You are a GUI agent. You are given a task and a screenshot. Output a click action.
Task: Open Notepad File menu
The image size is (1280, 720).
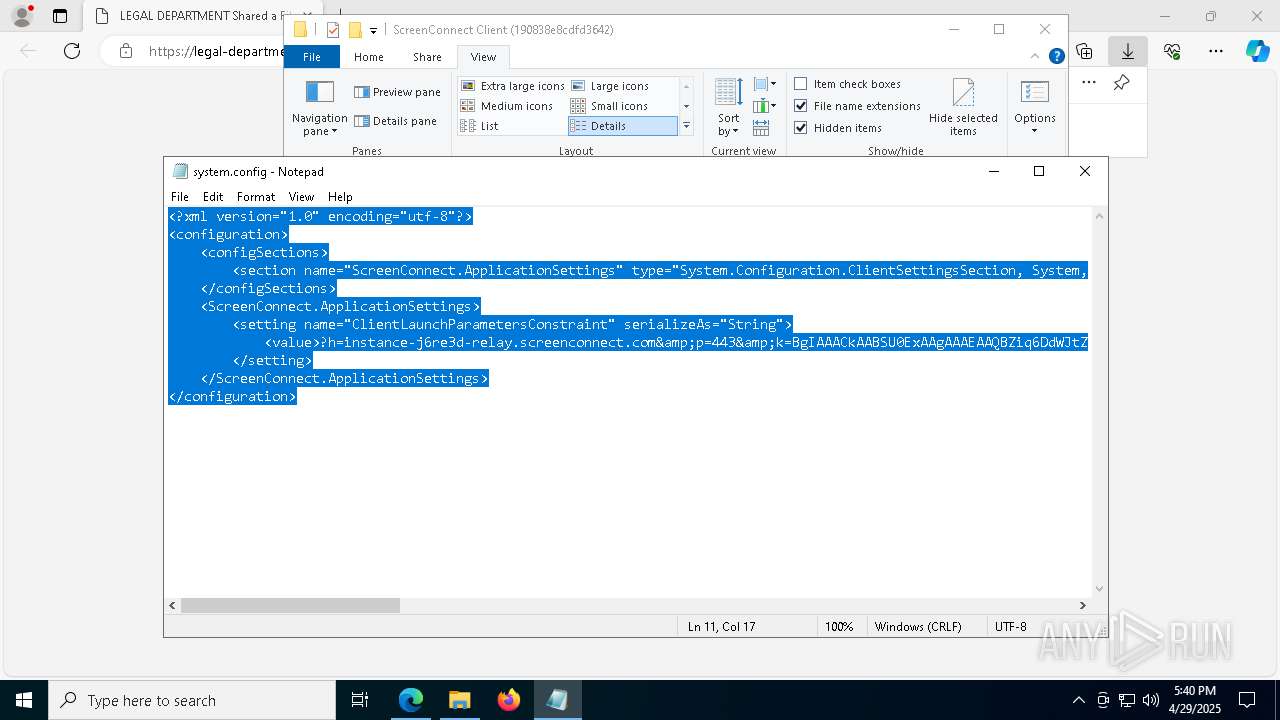pyautogui.click(x=180, y=197)
